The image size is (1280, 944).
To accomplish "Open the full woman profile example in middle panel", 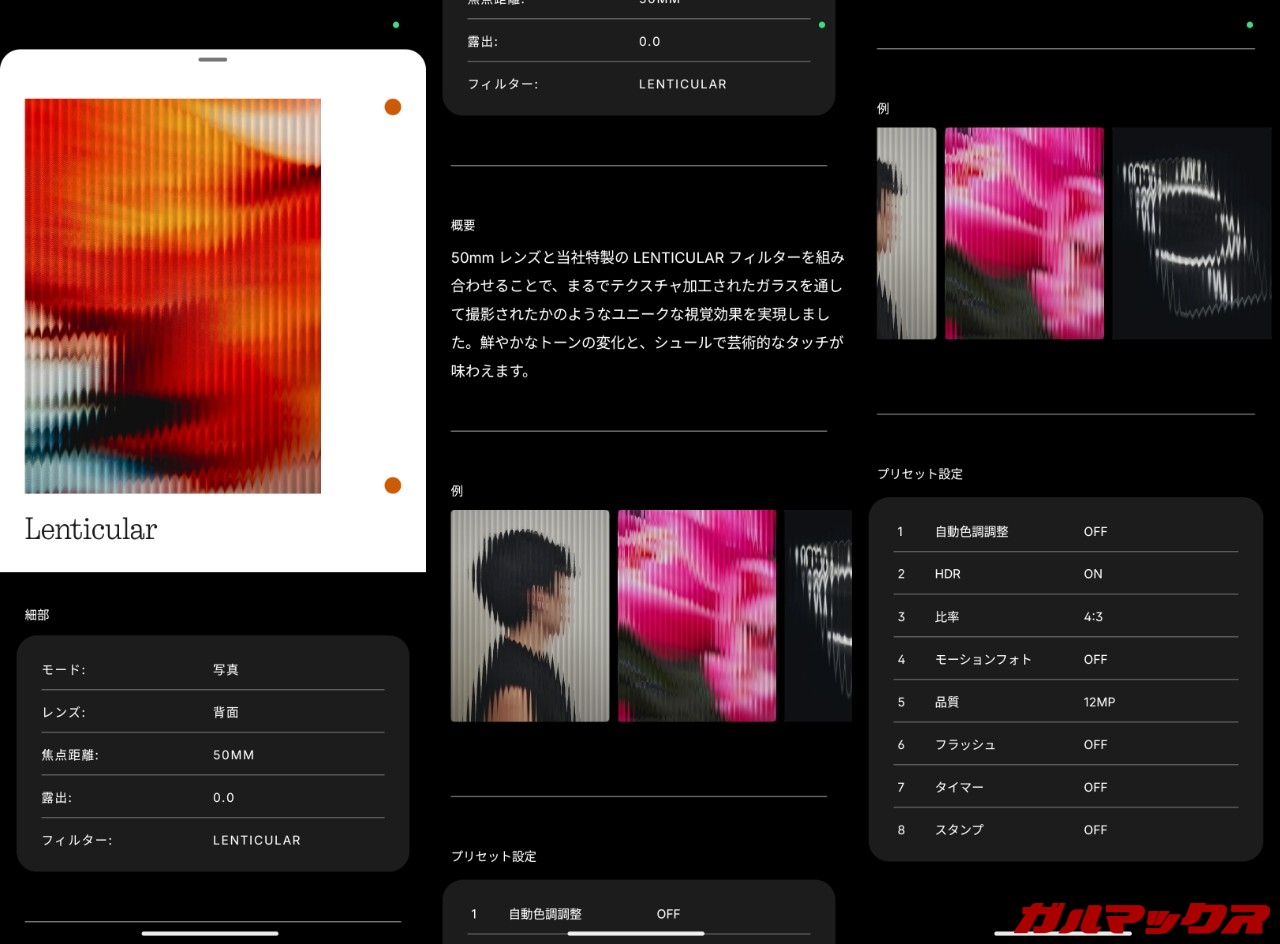I will (530, 616).
